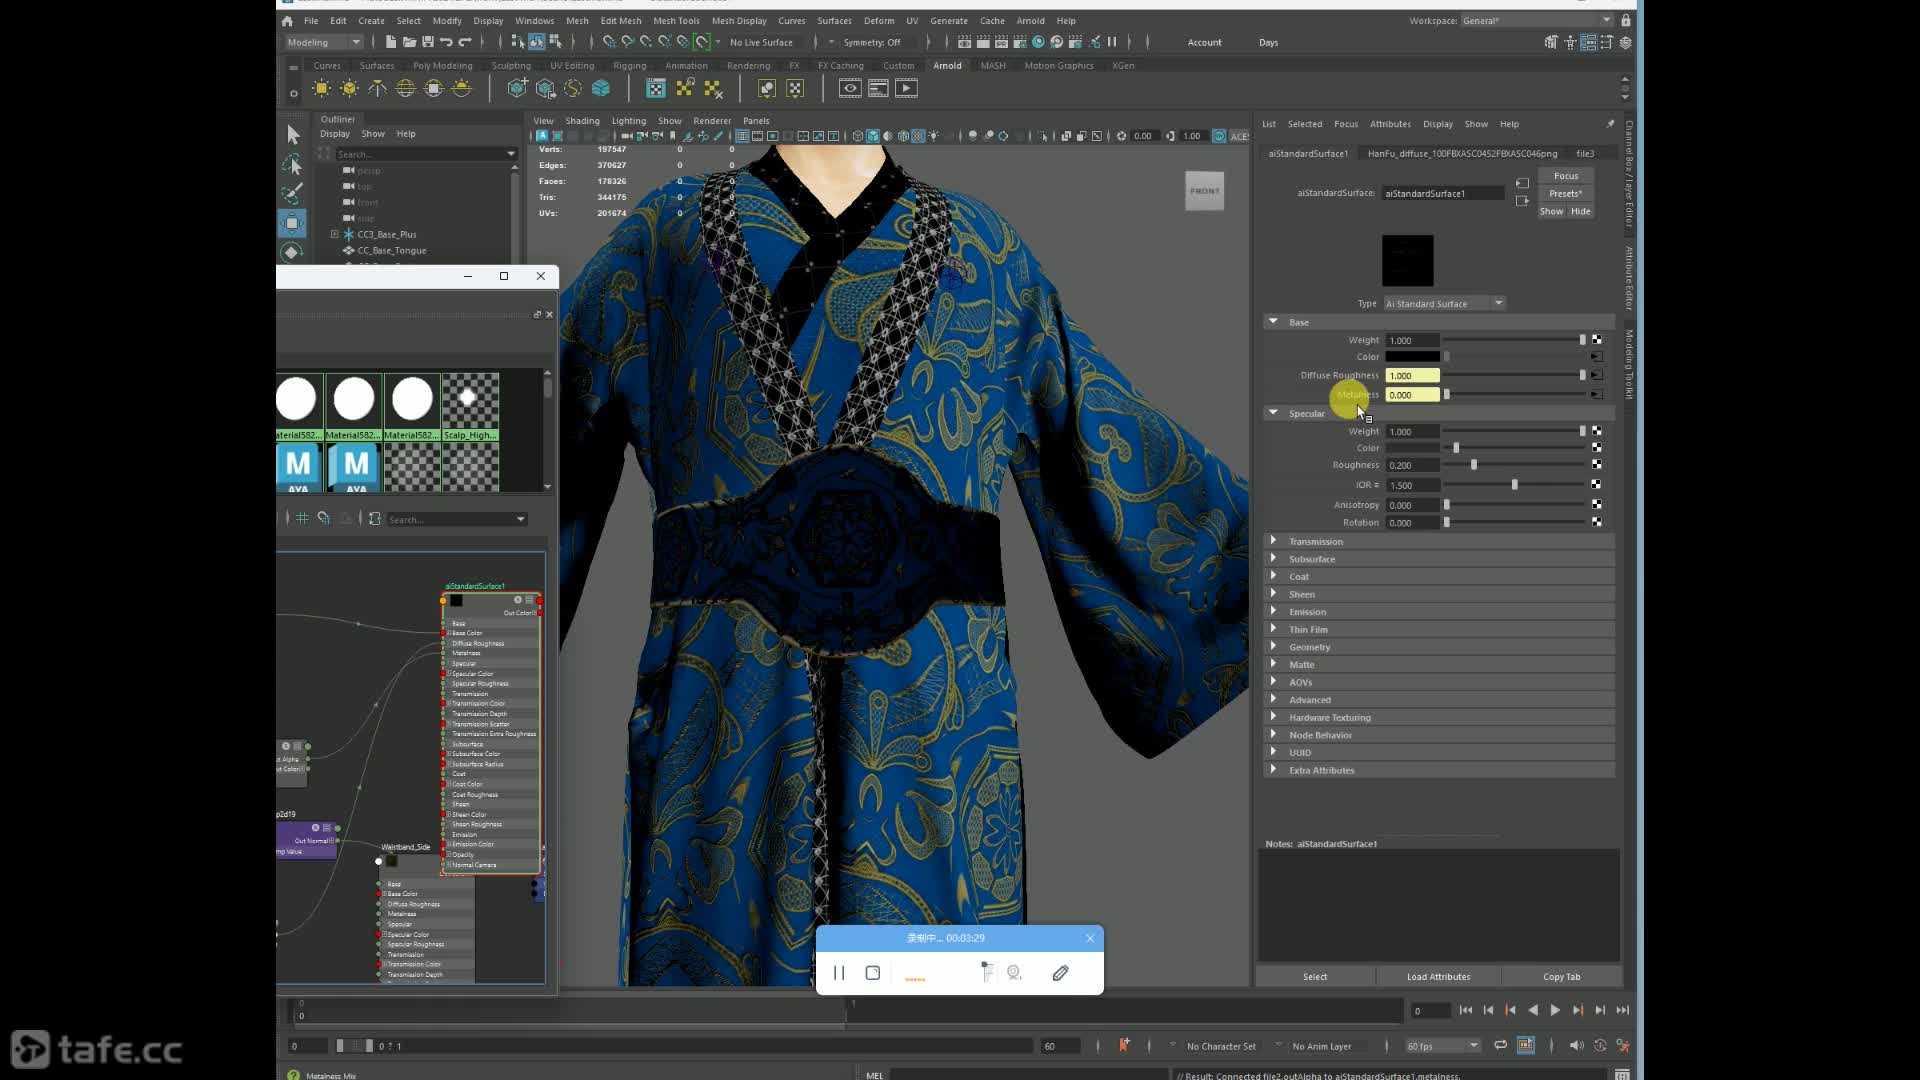Open the 60 fps frame rate dropdown
Screen dimensions: 1920x1080
click(x=1442, y=1046)
